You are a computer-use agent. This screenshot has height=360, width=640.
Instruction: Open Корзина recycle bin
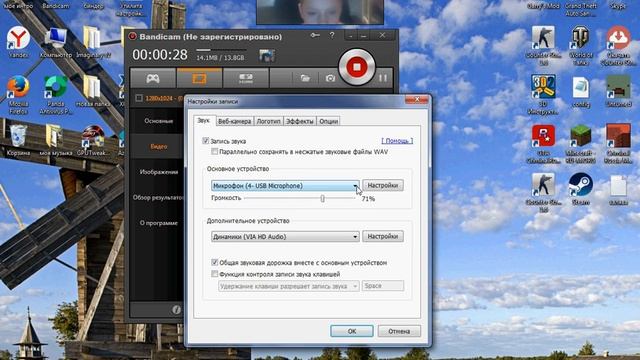[x=18, y=140]
